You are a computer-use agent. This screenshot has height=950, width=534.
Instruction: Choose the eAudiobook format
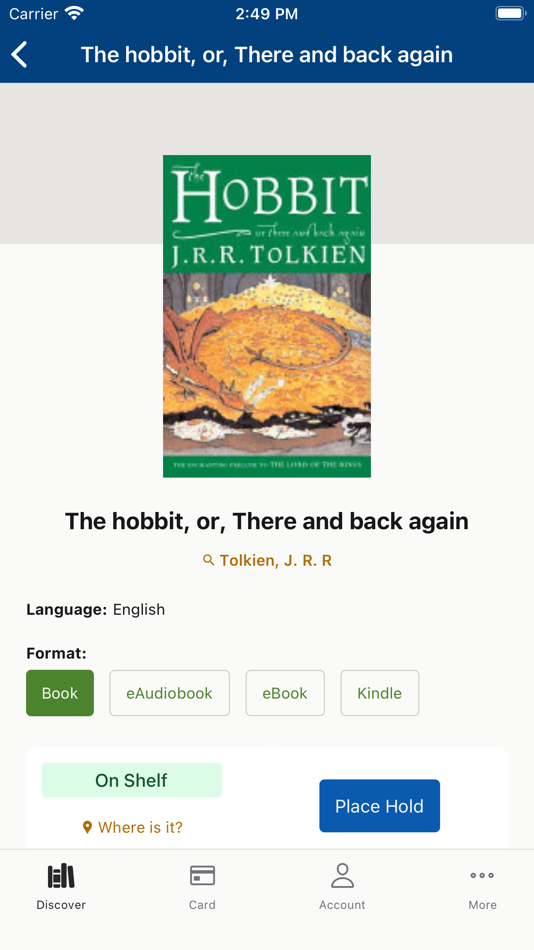click(170, 693)
